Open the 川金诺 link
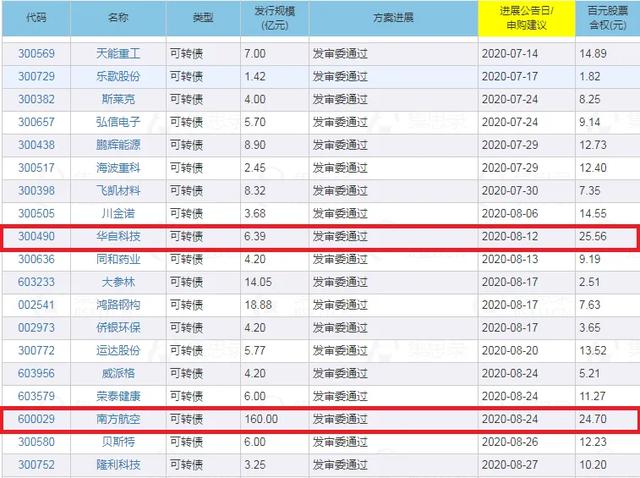 point(118,213)
